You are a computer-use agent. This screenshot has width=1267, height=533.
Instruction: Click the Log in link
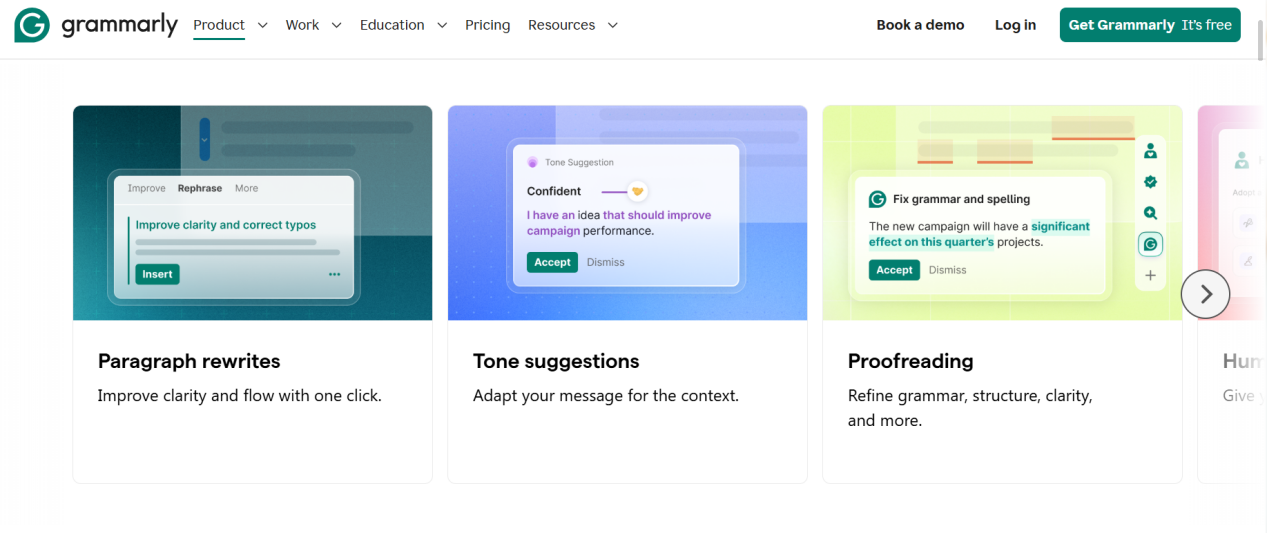coord(1015,25)
